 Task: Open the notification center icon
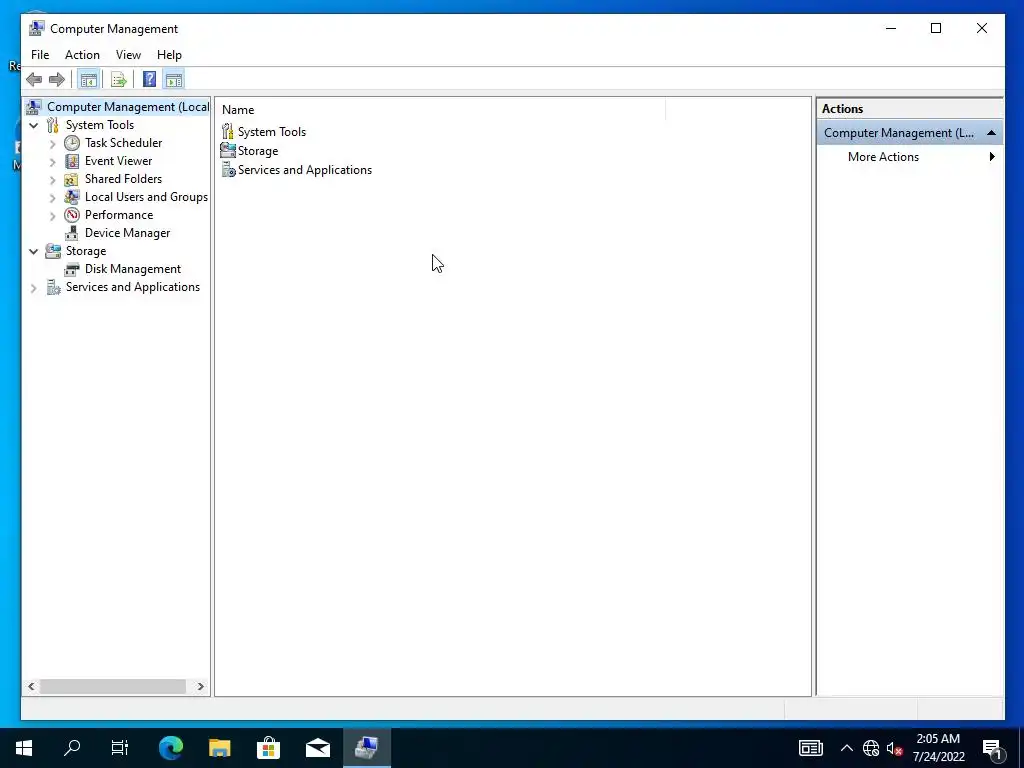click(993, 748)
